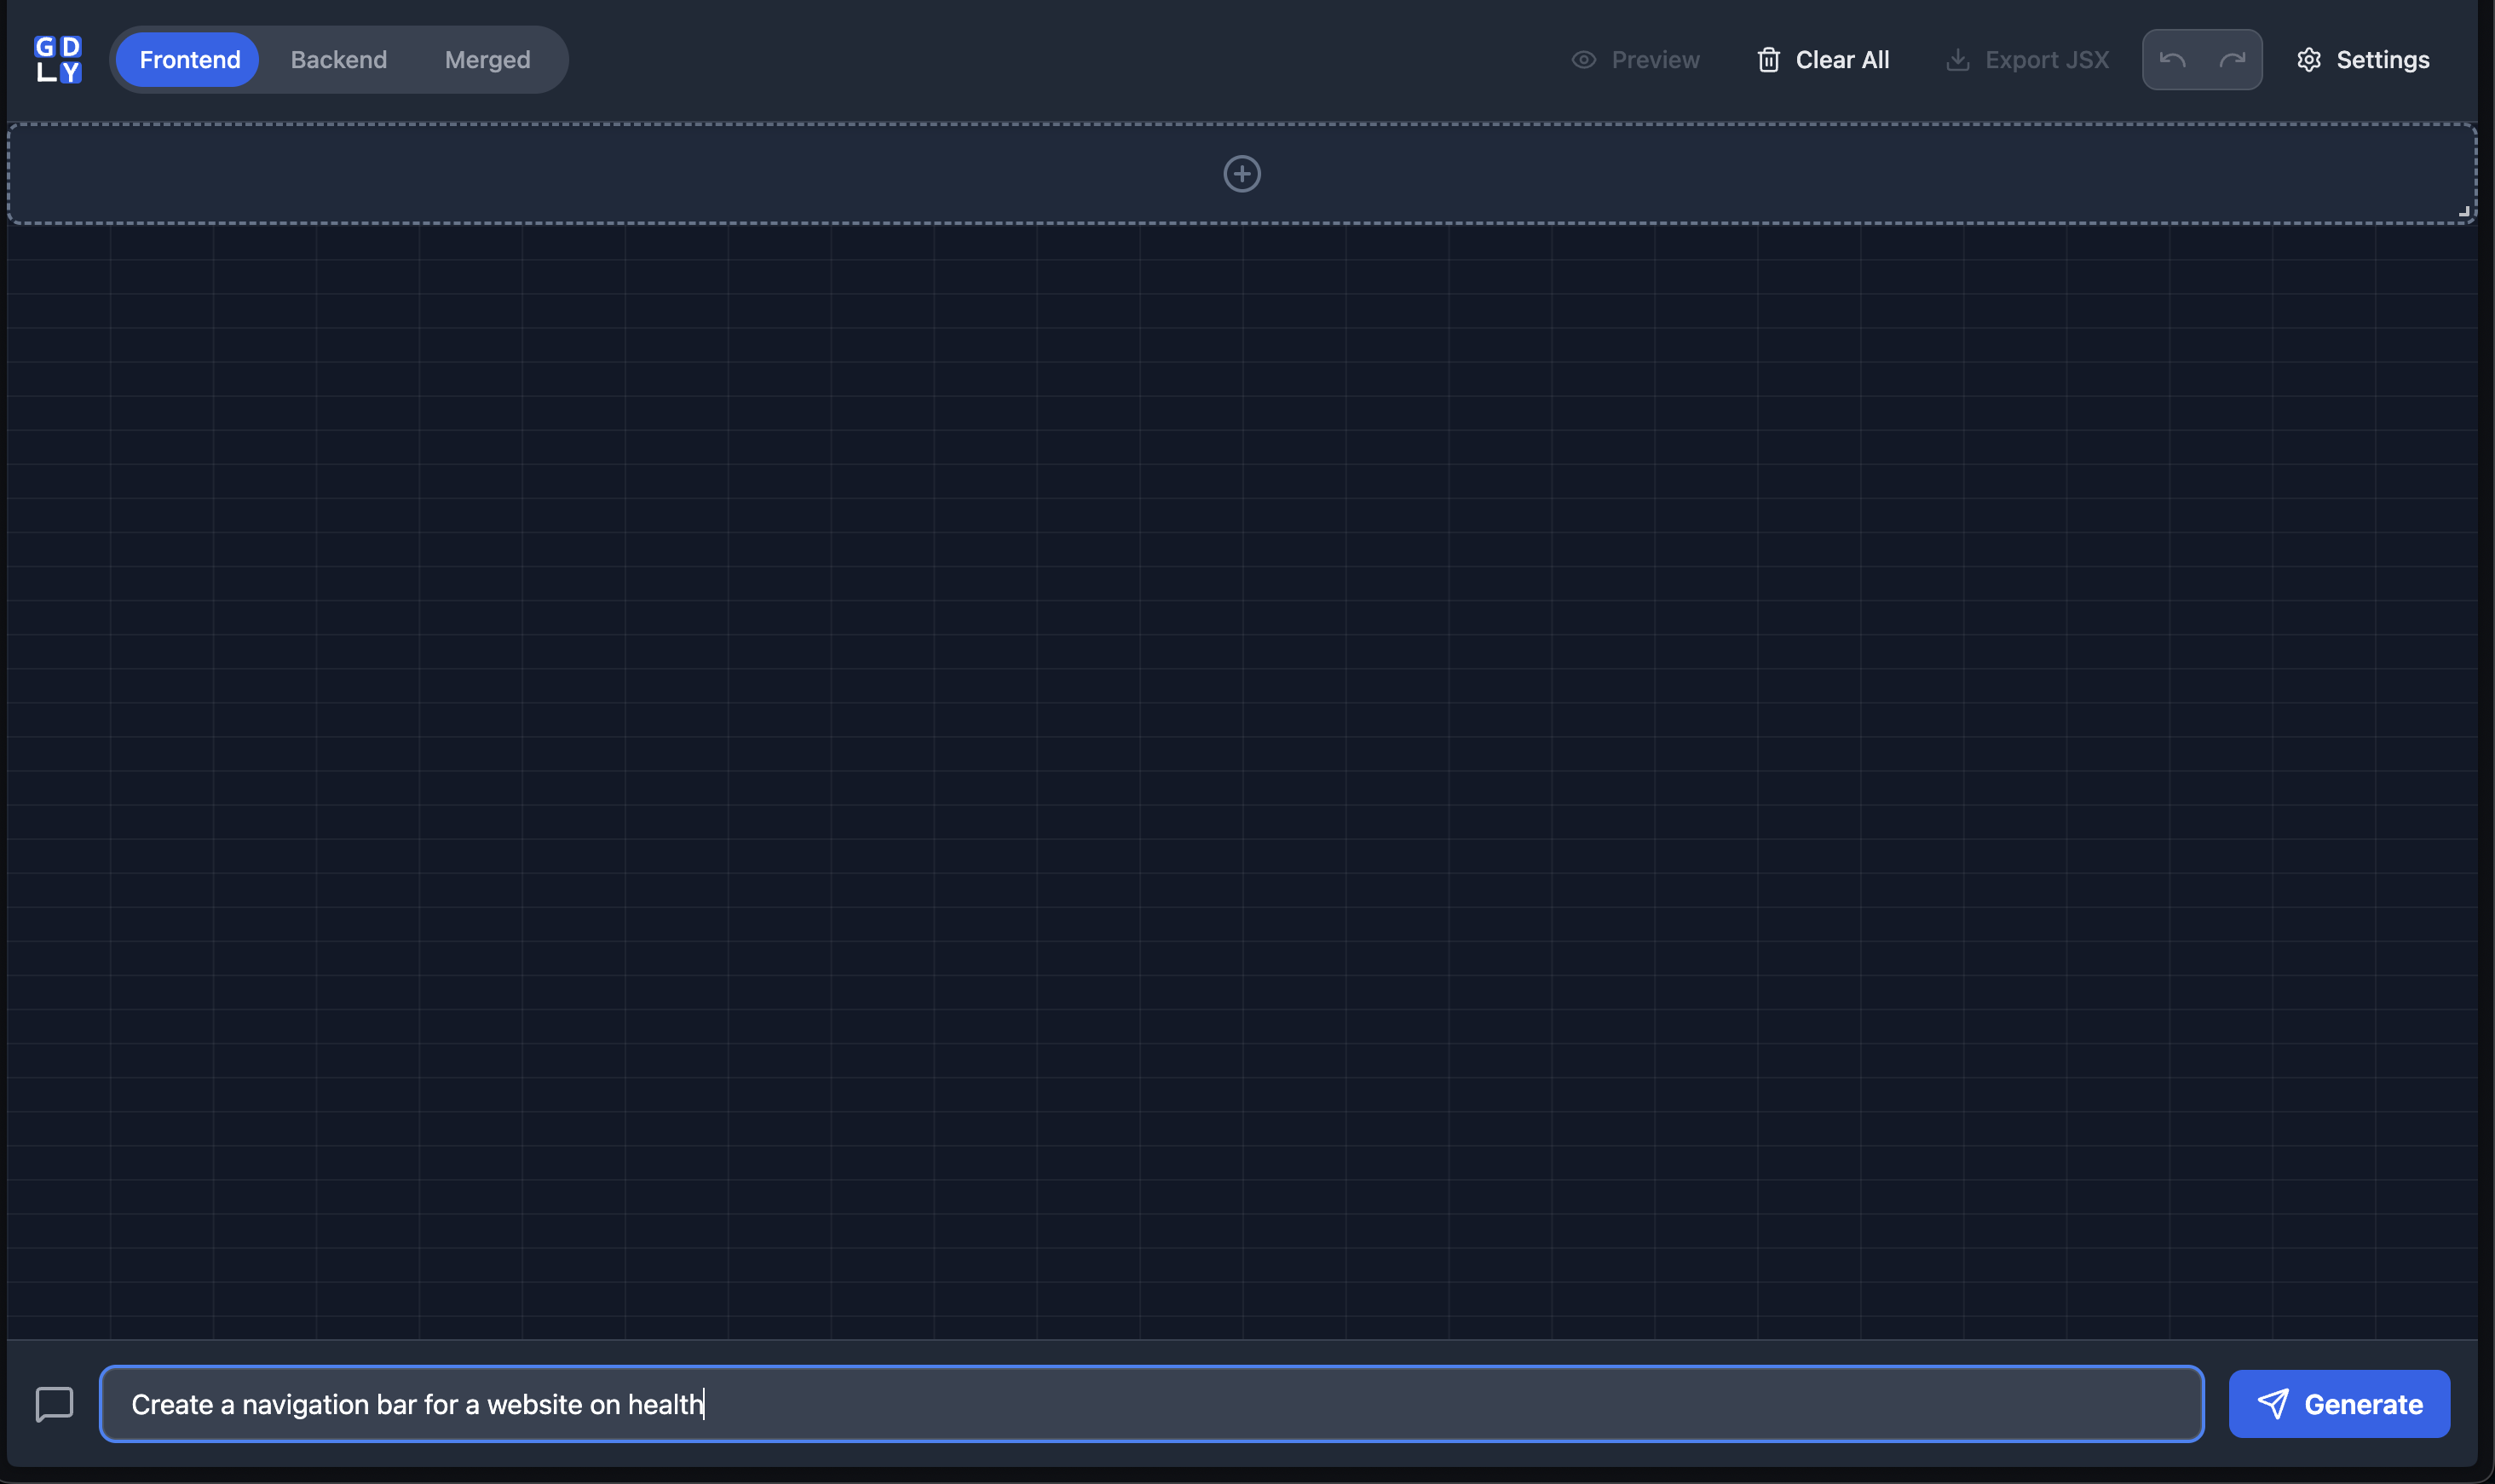Screen dimensions: 2495x1484
Task: Open Settings via its text label
Action: [x=2382, y=60]
